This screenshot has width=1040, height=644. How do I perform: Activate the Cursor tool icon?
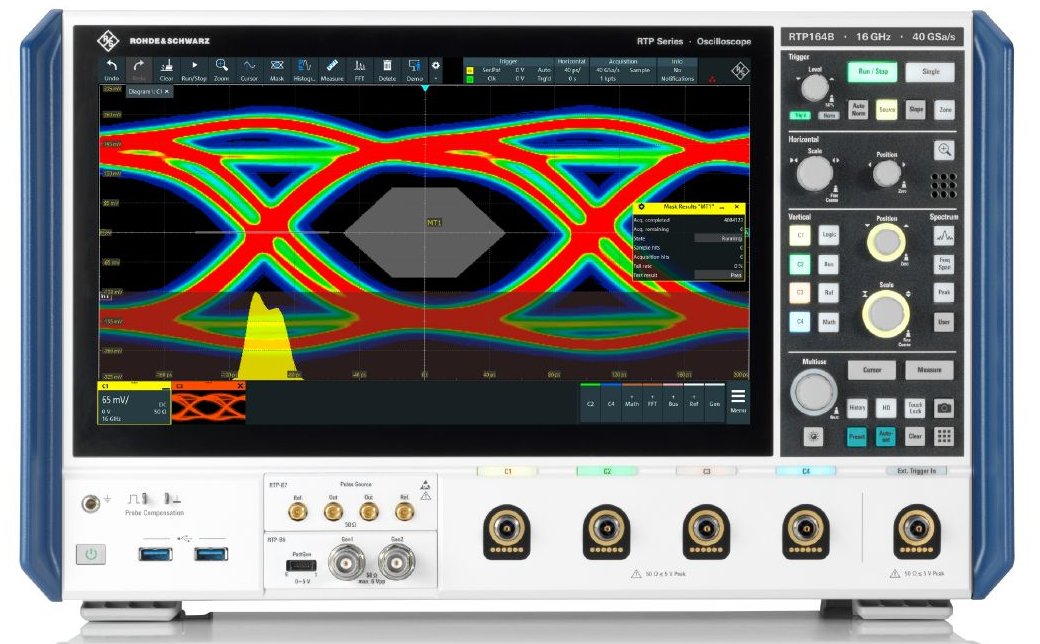(x=249, y=69)
